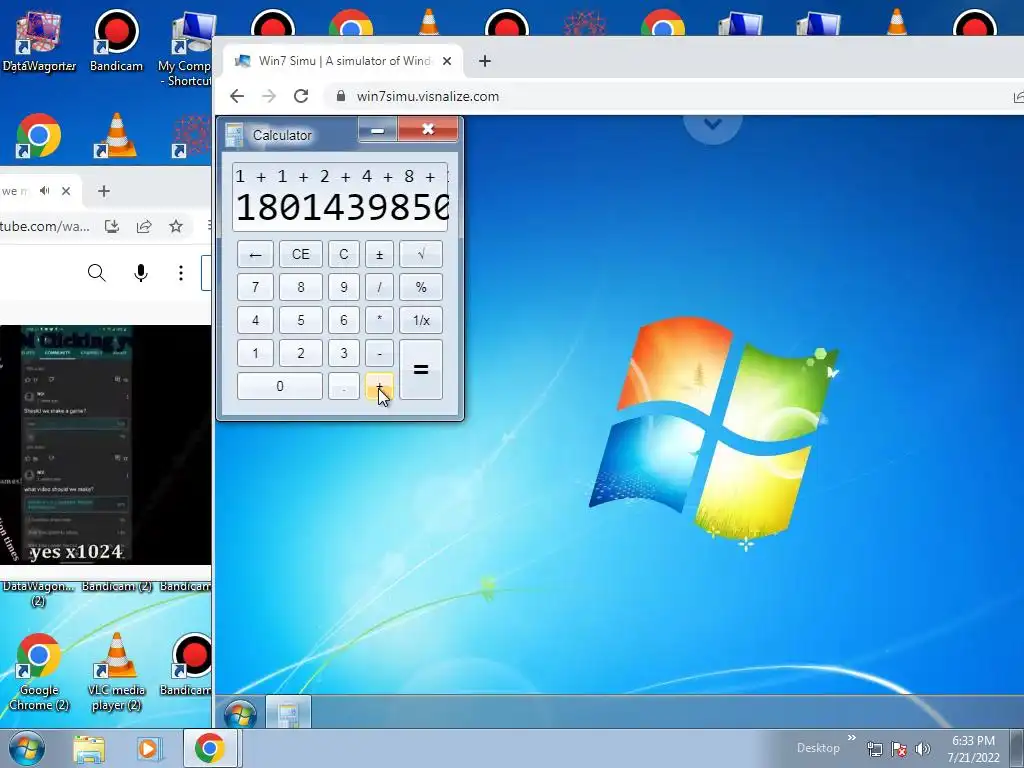Click the square root button

click(x=421, y=254)
